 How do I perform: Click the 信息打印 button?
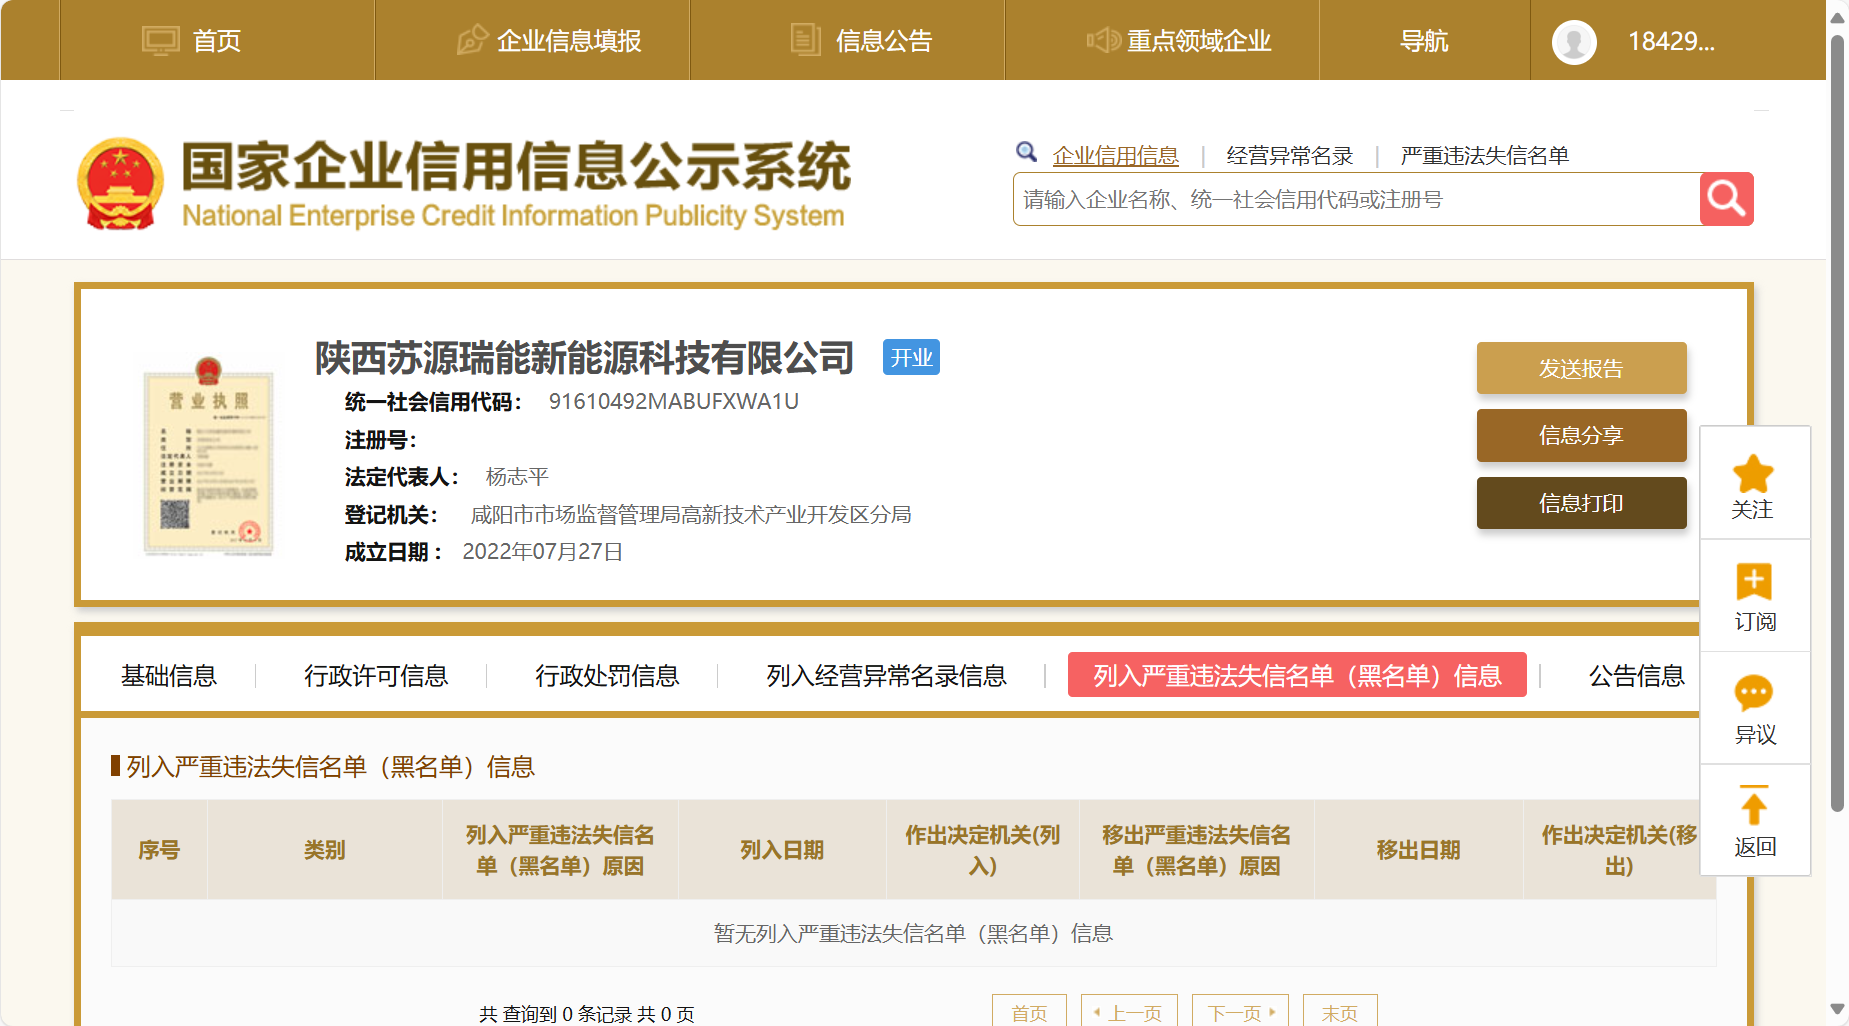click(x=1581, y=503)
